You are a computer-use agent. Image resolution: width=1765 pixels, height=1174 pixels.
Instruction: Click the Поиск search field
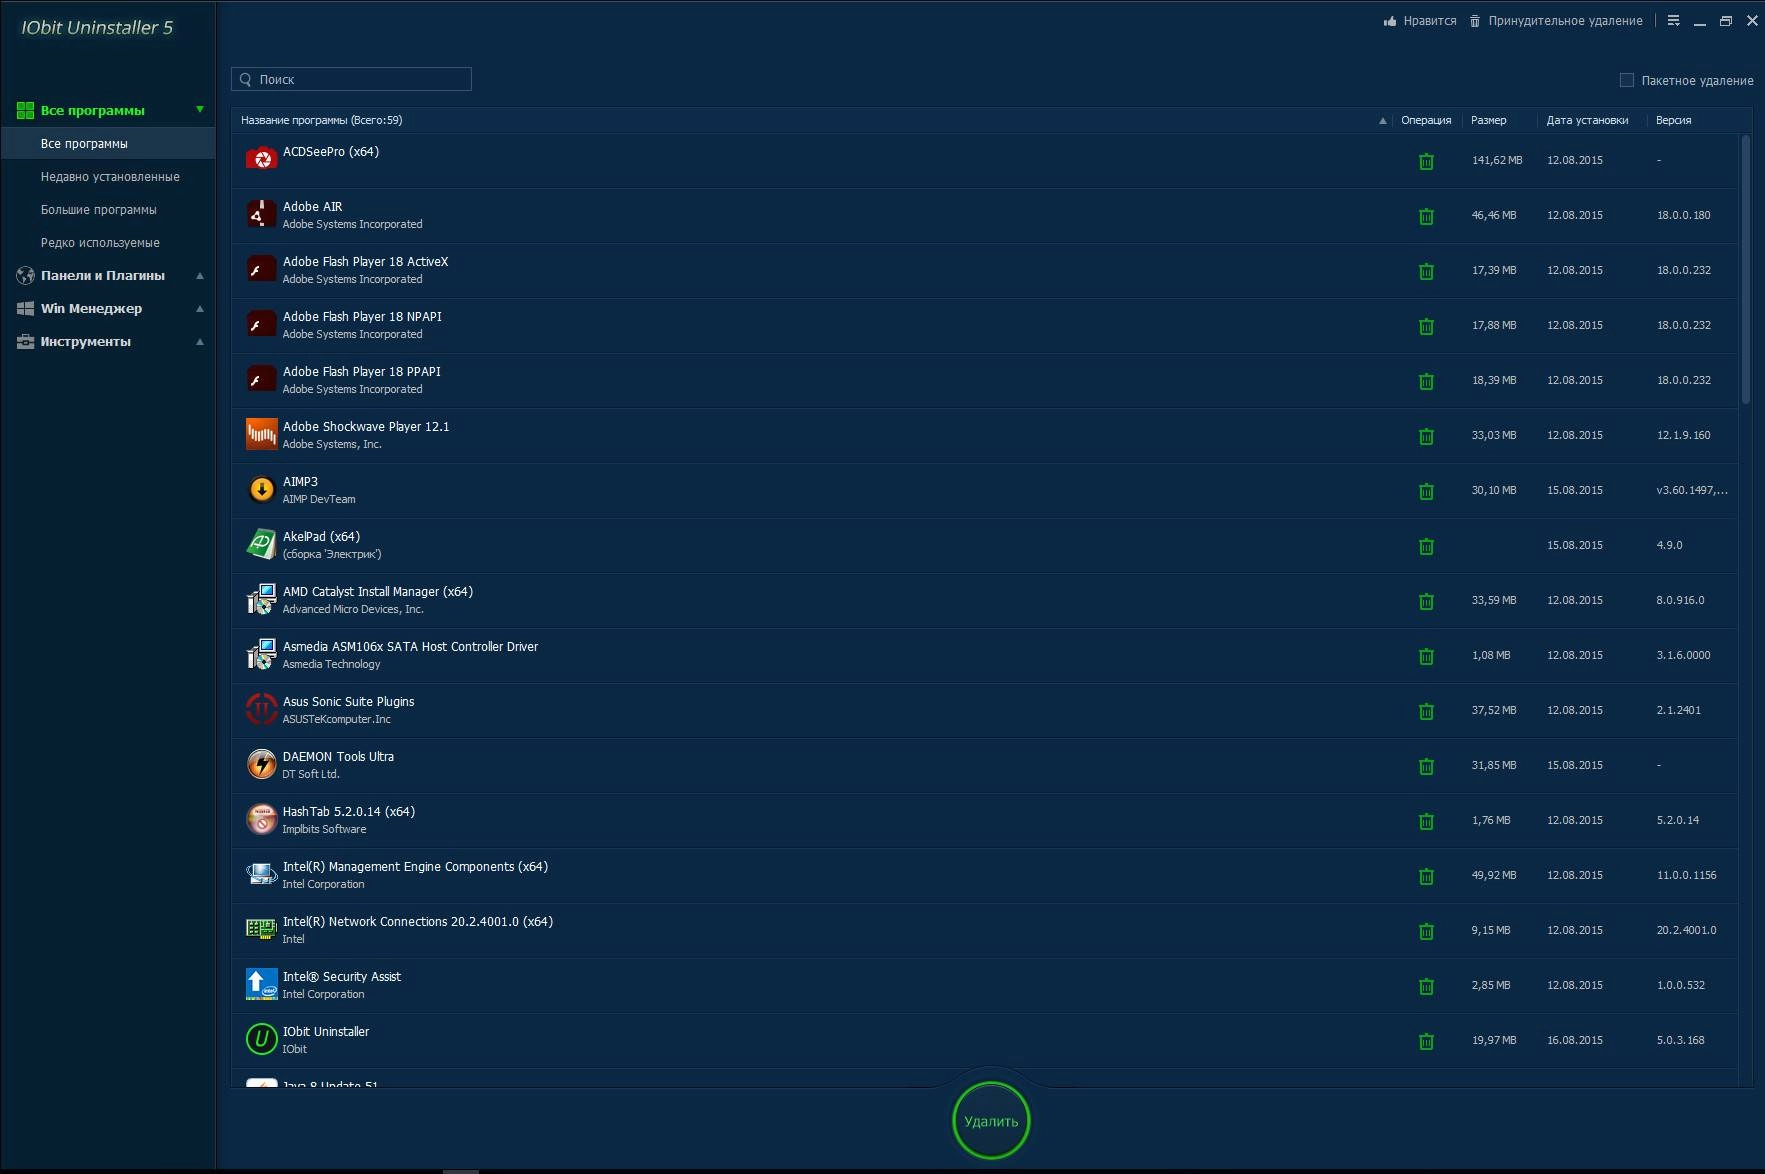click(351, 79)
